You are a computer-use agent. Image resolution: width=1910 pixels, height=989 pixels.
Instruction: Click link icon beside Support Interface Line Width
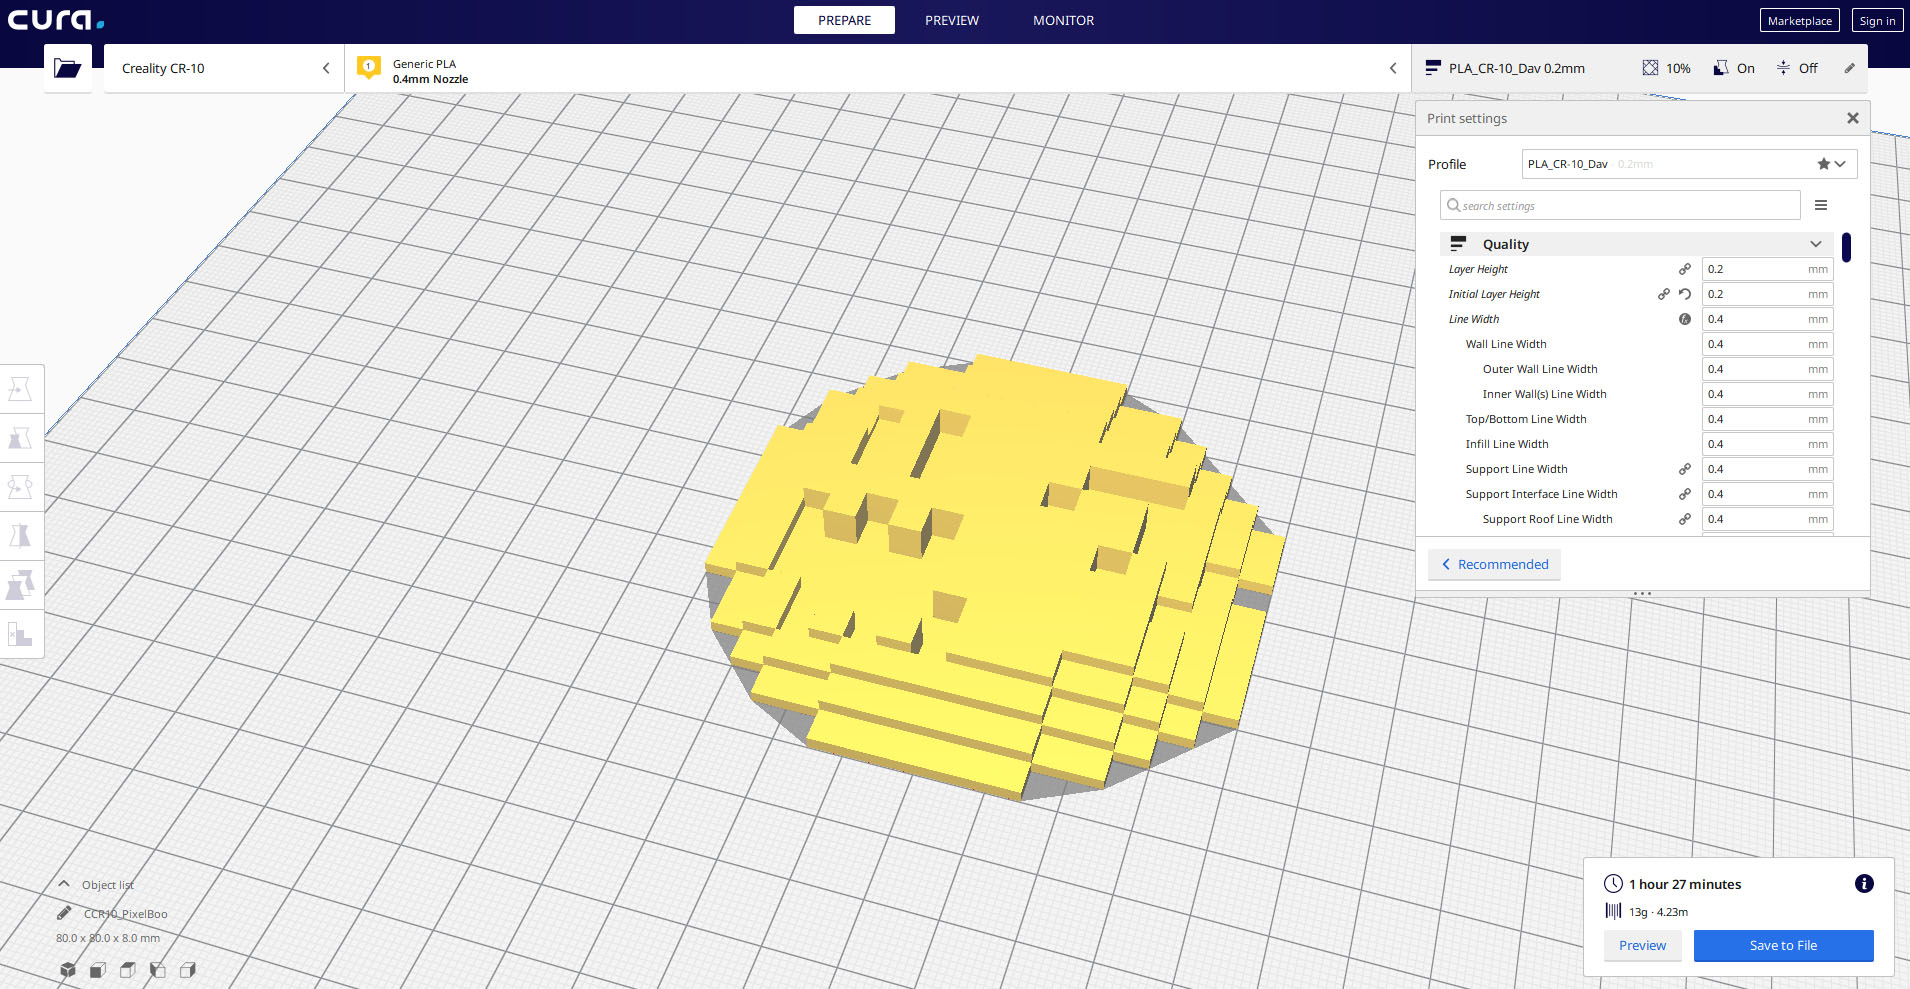pyautogui.click(x=1685, y=494)
